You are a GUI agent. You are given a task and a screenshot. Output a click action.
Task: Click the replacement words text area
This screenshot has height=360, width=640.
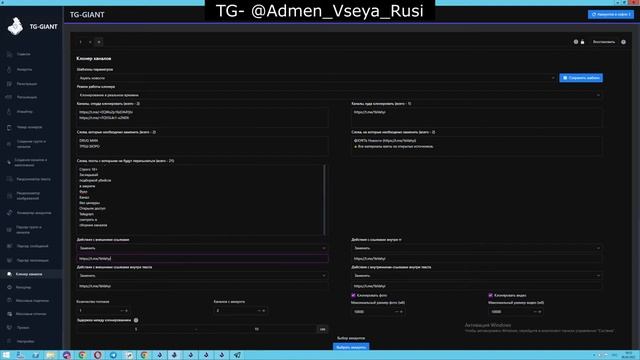point(476,146)
